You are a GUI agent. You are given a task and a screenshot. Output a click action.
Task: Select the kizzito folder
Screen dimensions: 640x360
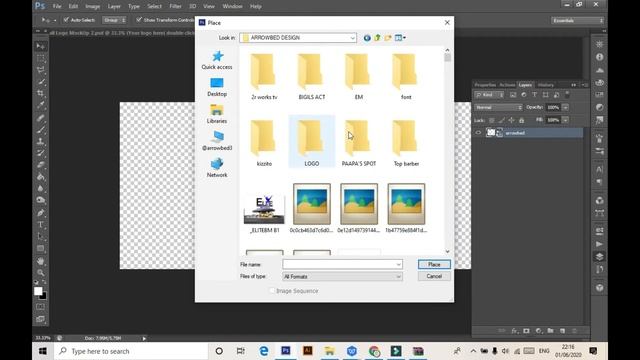pos(264,142)
